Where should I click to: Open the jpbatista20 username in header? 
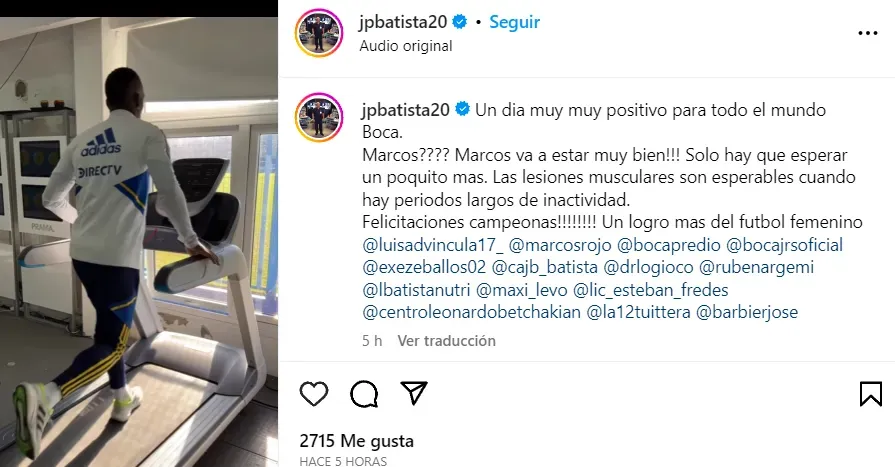click(403, 22)
